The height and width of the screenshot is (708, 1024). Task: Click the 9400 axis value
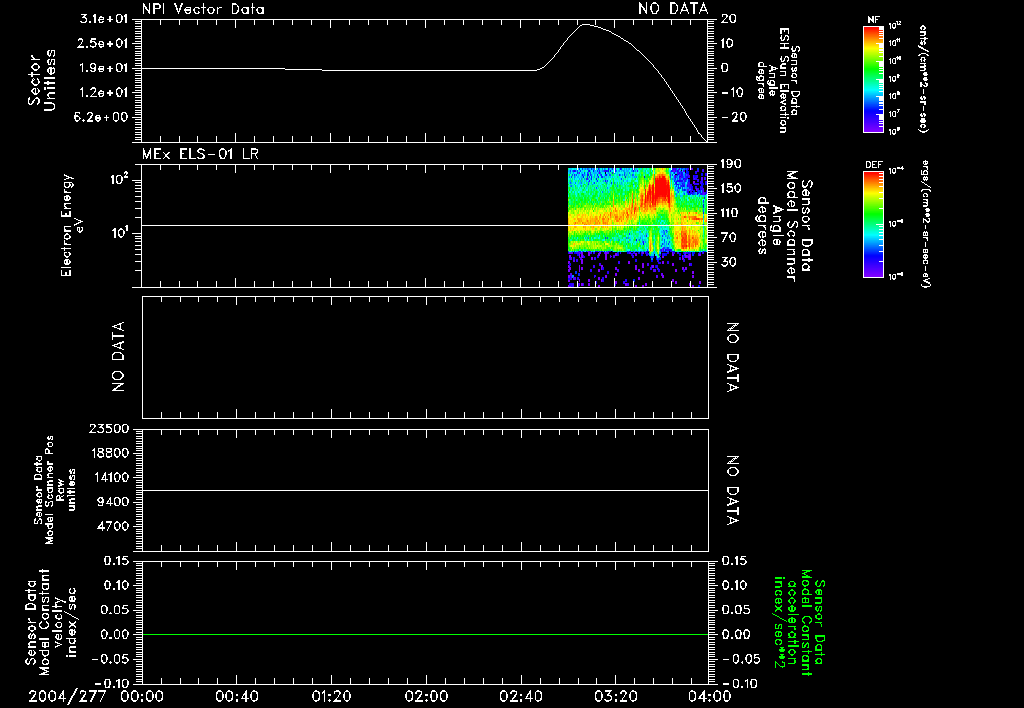point(112,502)
